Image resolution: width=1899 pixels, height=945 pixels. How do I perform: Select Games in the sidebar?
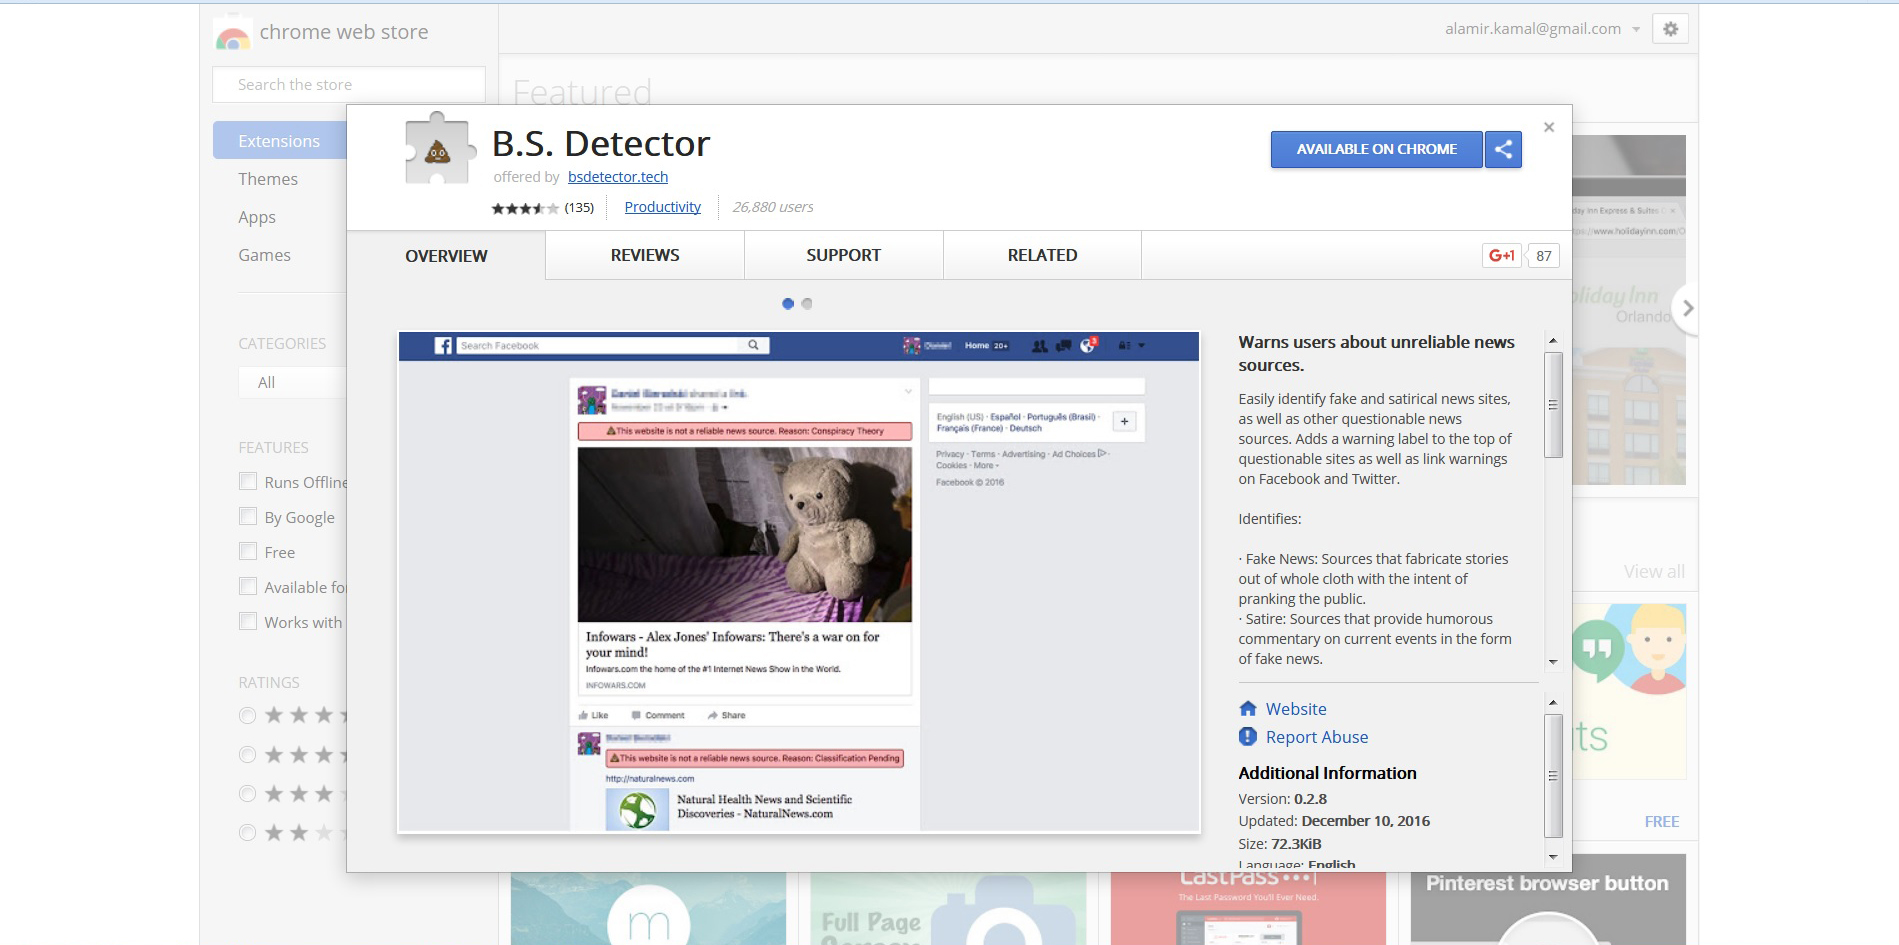(264, 255)
